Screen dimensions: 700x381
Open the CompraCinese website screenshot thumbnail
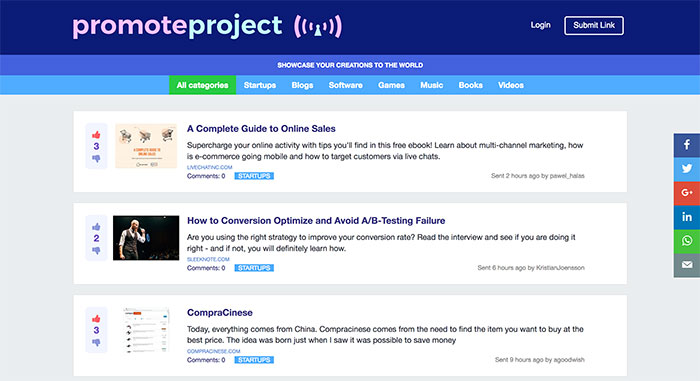click(x=146, y=330)
